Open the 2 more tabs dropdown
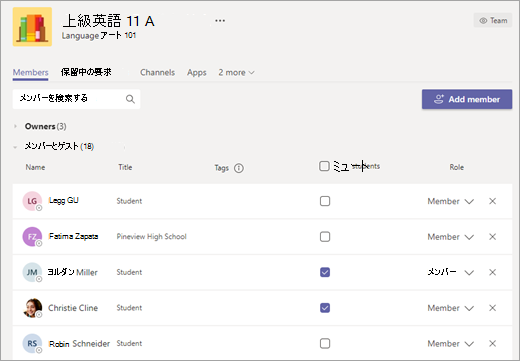520x361 pixels. pyautogui.click(x=236, y=73)
